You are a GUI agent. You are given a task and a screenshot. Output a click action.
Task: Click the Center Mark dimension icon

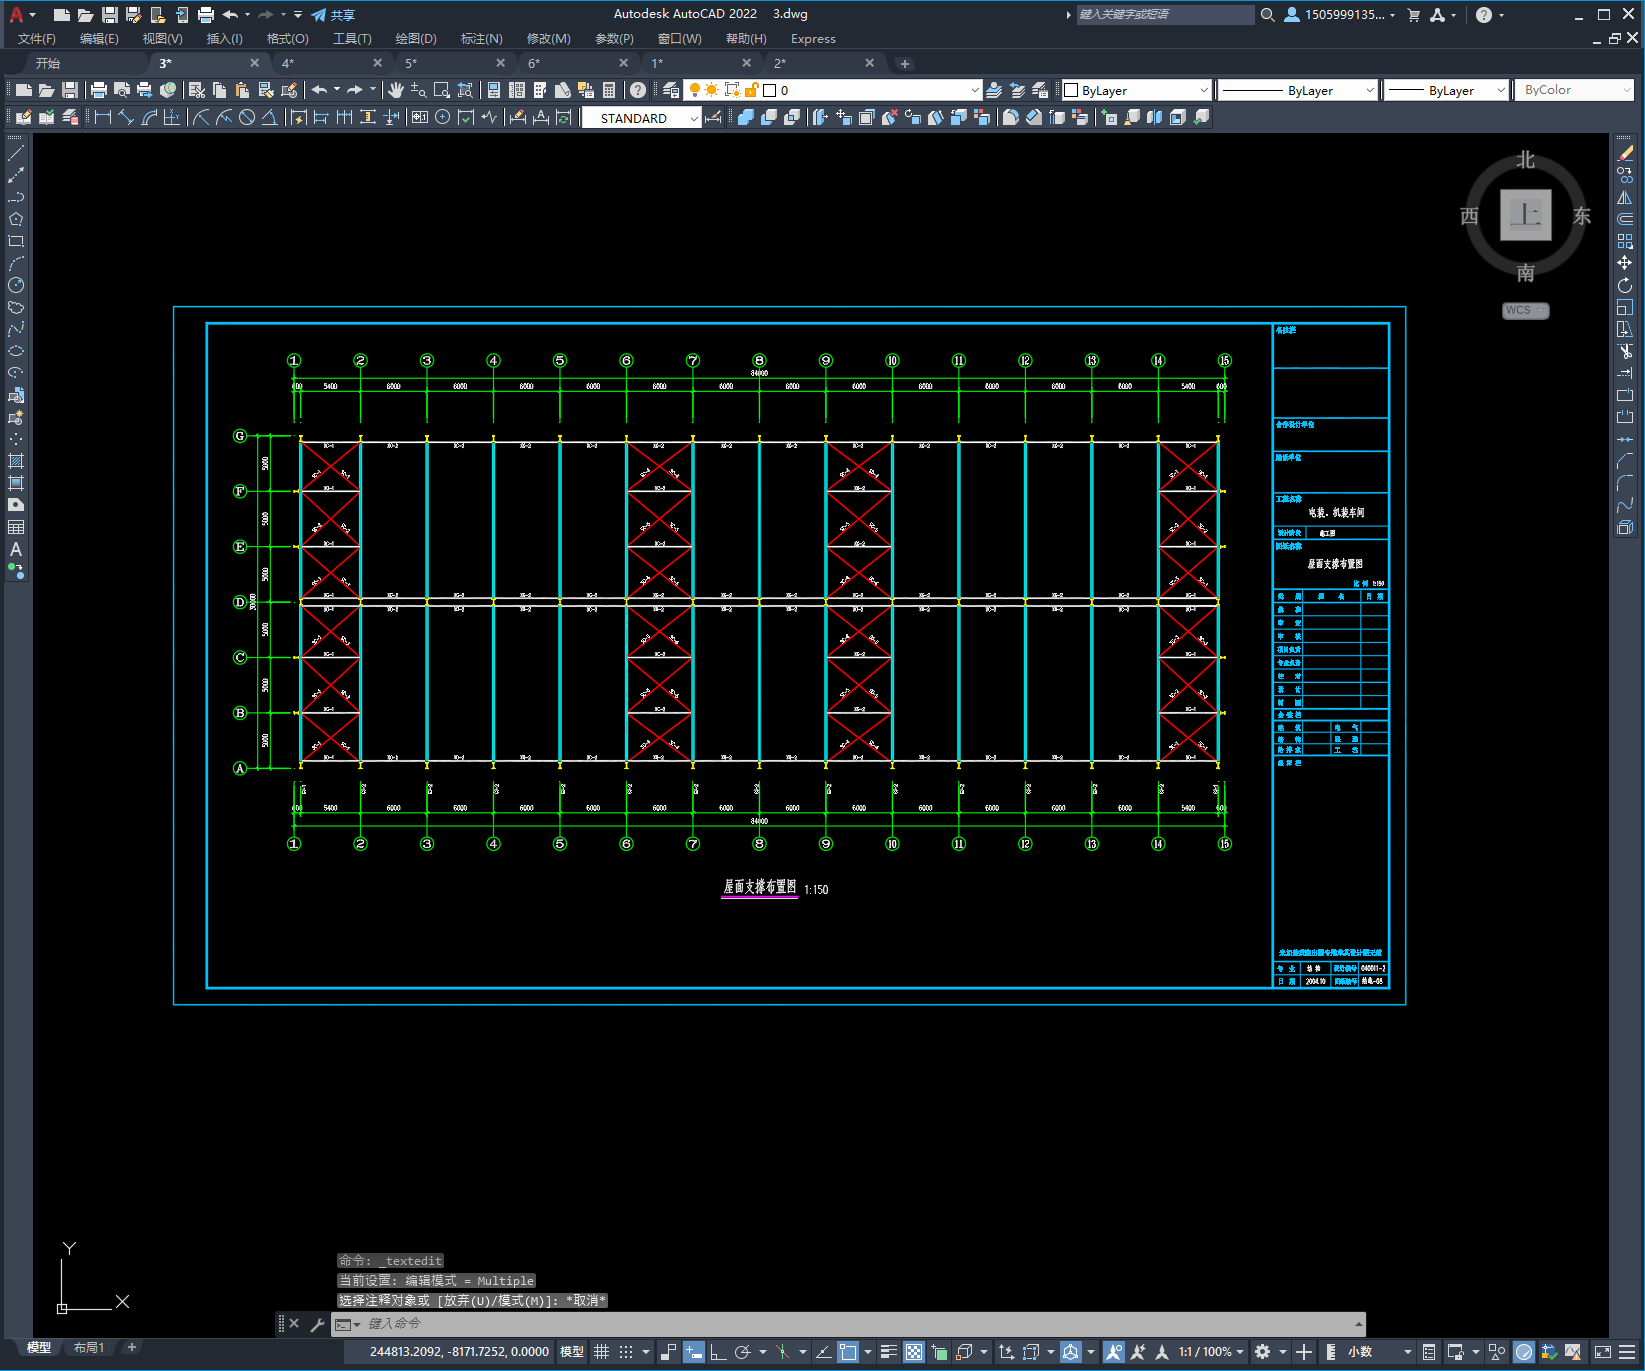click(x=442, y=117)
